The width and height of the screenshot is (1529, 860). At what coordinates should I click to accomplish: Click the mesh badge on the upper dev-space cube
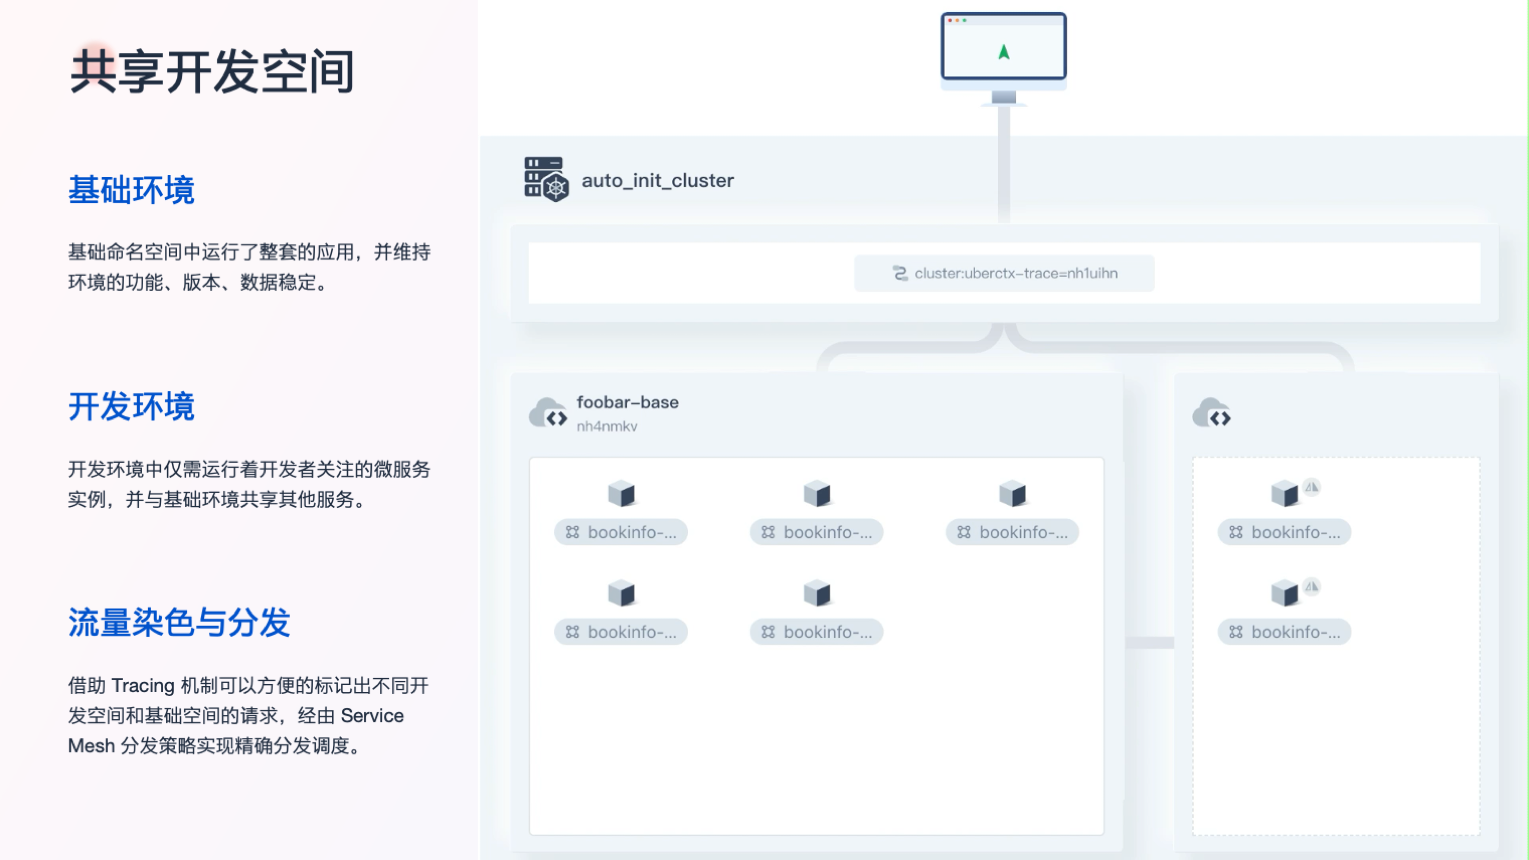(1311, 487)
